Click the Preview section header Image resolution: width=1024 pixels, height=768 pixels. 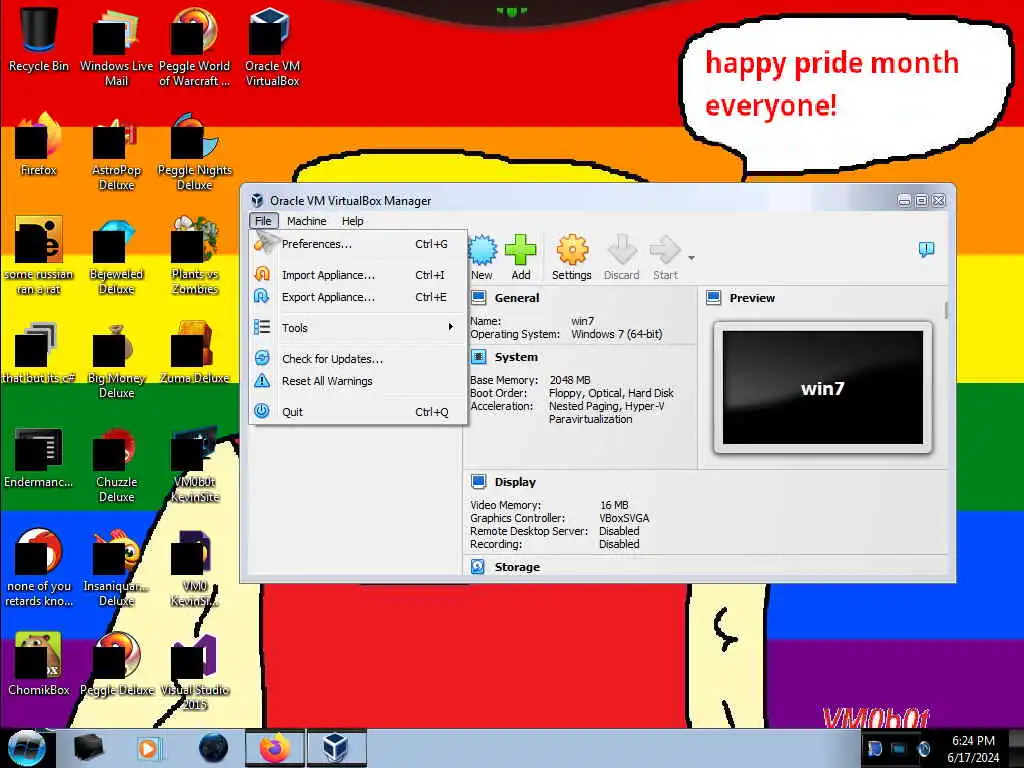point(752,298)
